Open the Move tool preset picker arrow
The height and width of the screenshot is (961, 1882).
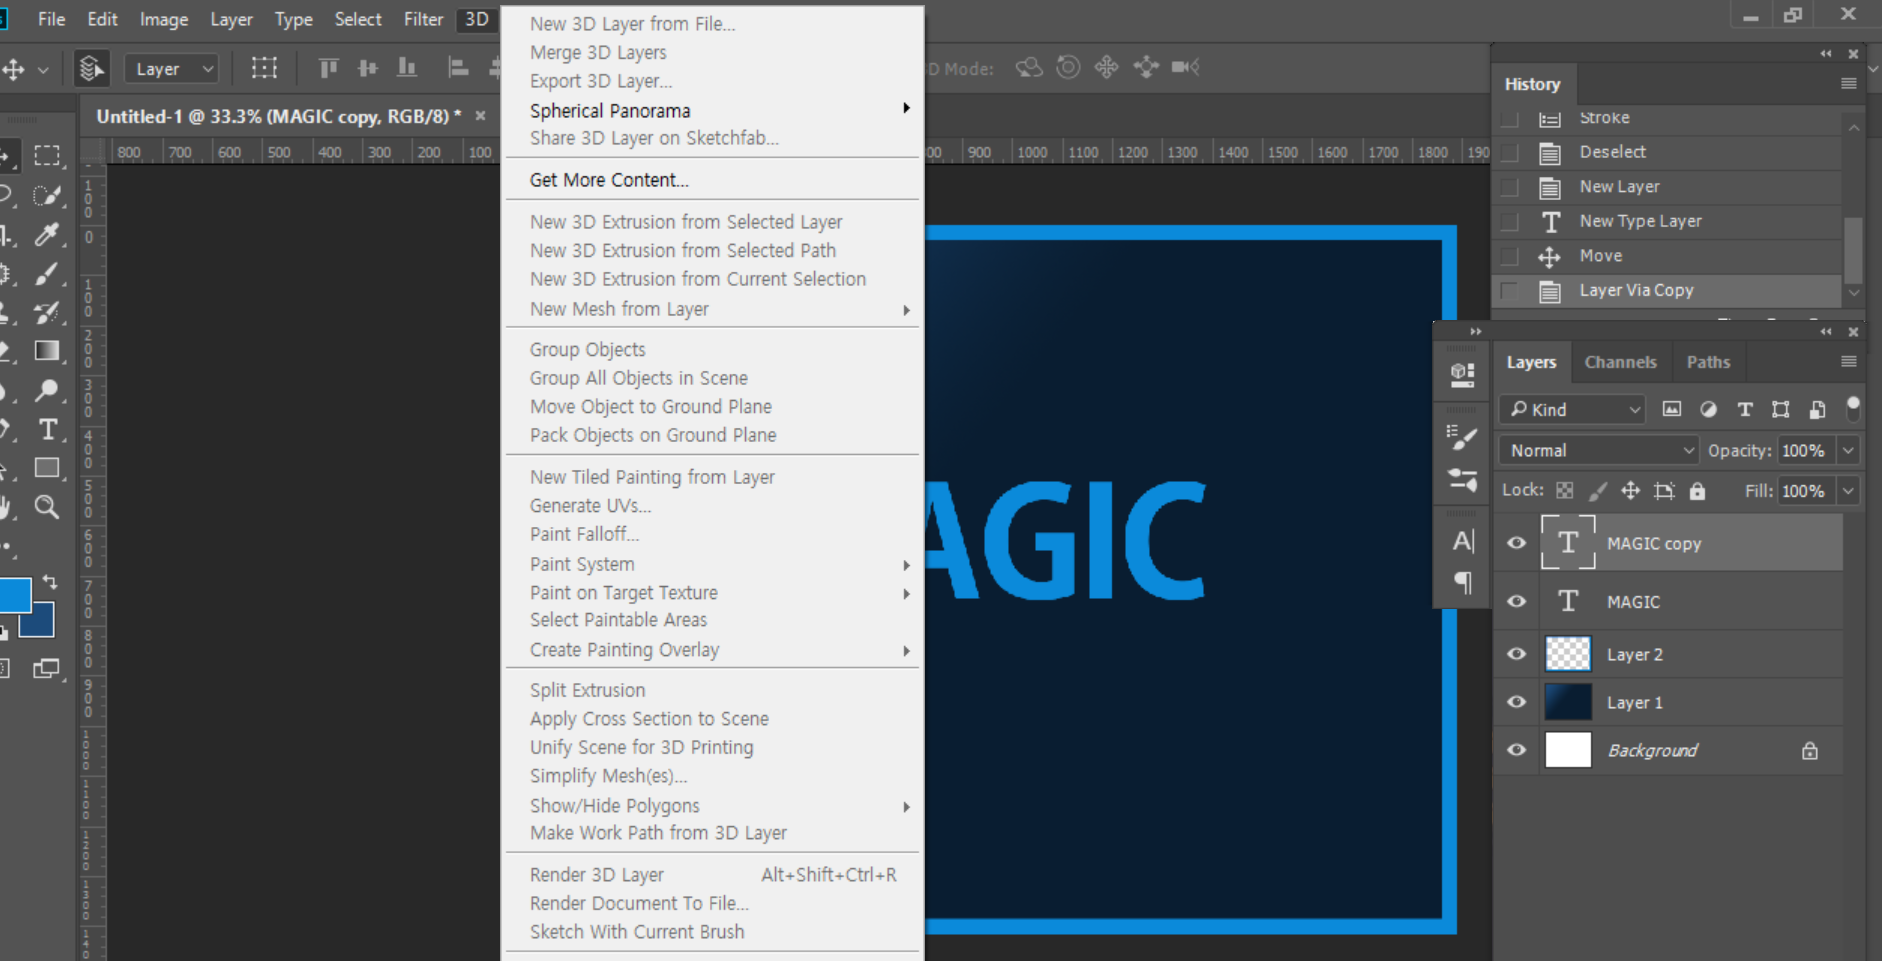click(x=43, y=69)
